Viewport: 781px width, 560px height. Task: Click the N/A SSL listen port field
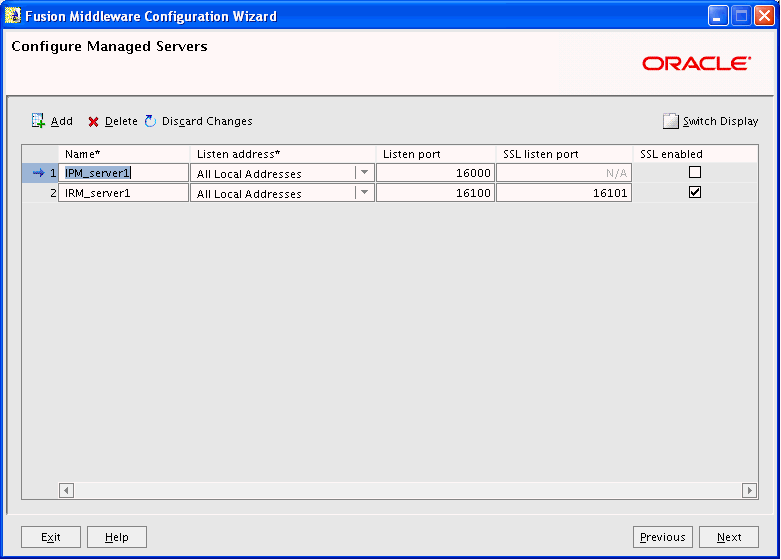[564, 173]
